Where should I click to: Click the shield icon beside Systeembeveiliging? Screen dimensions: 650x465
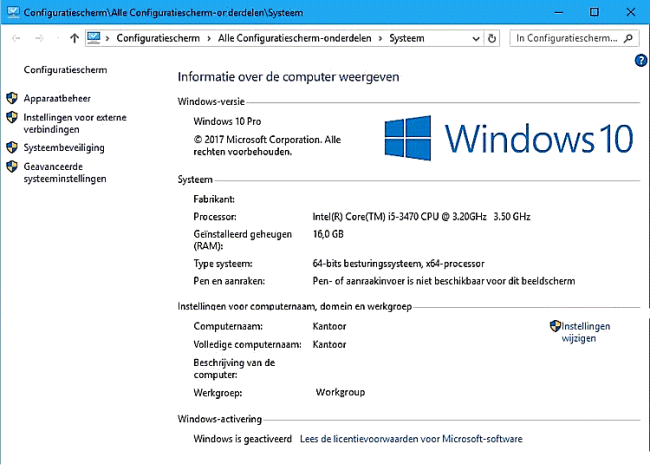12,148
